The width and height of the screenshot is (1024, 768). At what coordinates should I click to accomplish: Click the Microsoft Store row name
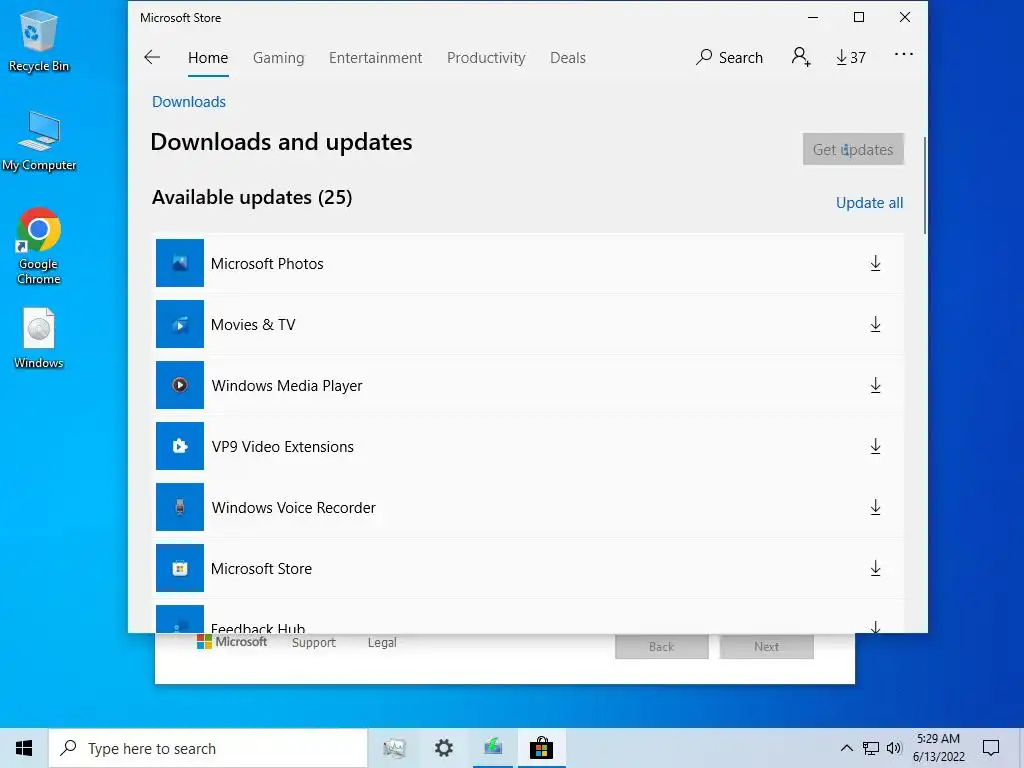point(261,568)
